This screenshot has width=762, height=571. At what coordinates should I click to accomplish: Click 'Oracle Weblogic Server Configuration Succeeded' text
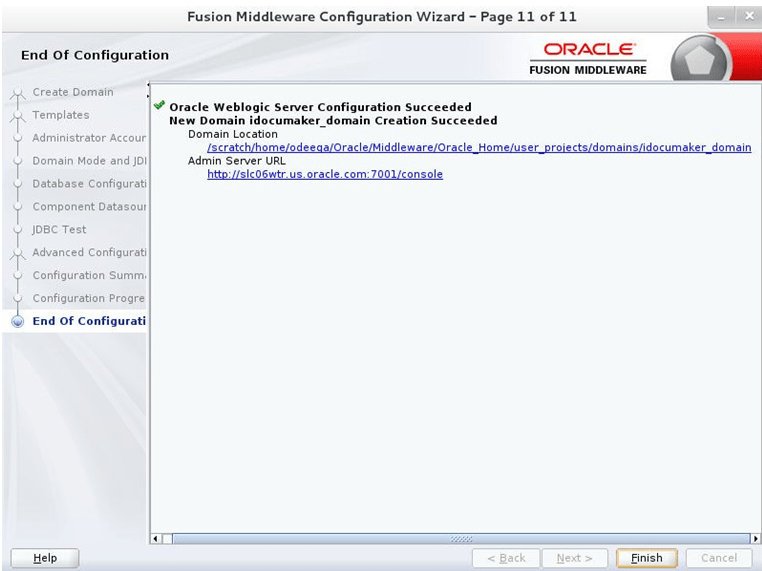[320, 107]
